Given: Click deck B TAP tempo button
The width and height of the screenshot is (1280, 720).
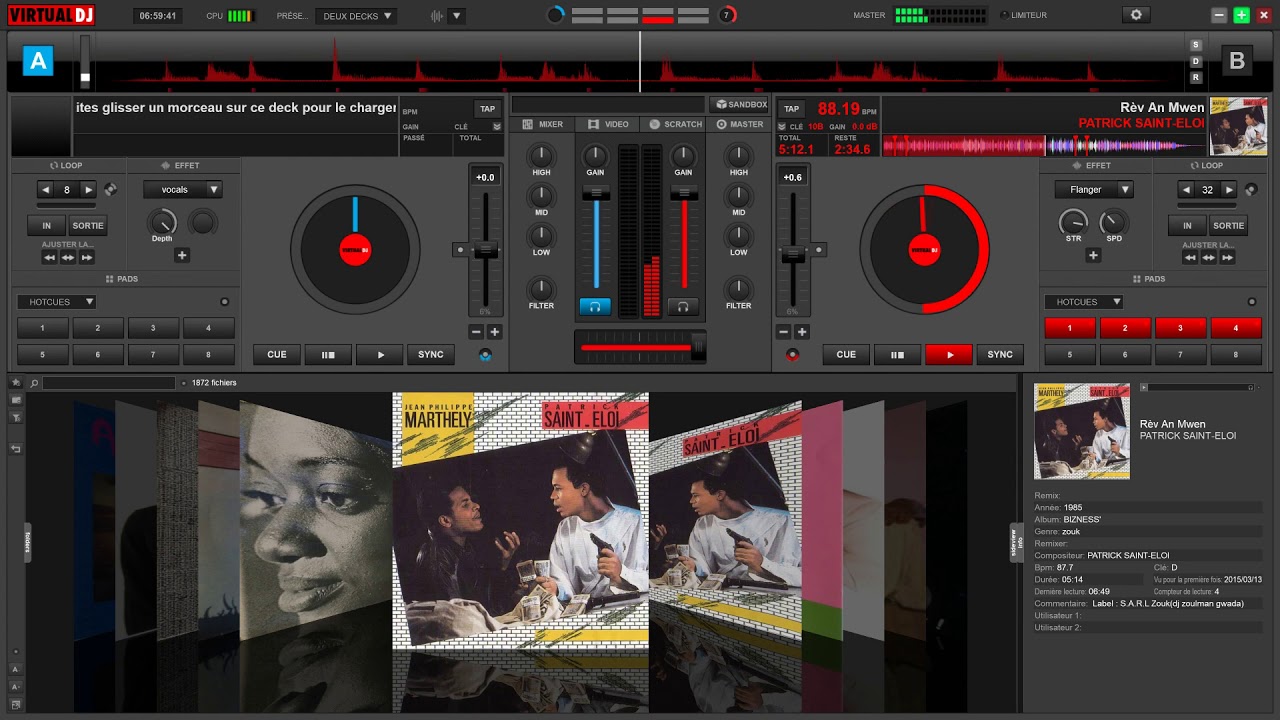Looking at the screenshot, I should point(791,109).
